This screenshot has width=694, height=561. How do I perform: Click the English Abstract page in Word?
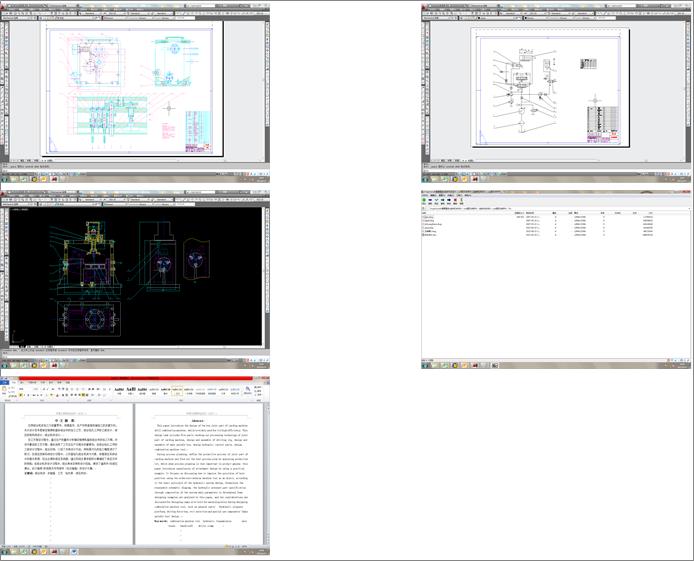(x=200, y=473)
